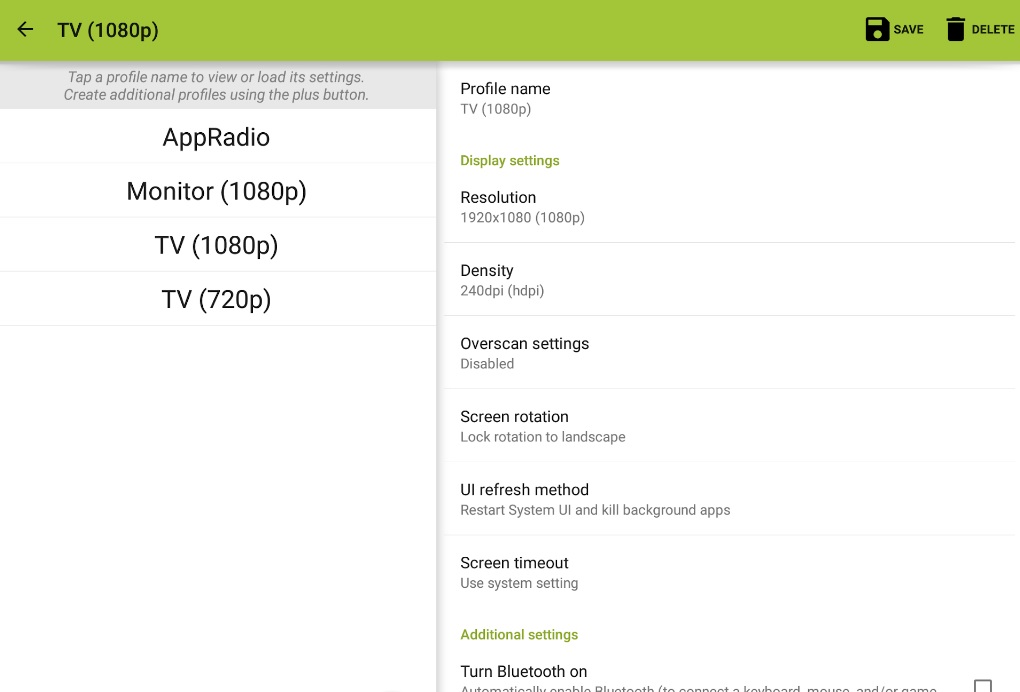The height and width of the screenshot is (692, 1020).
Task: Click the 'Additional settings' section header
Action: click(x=519, y=635)
